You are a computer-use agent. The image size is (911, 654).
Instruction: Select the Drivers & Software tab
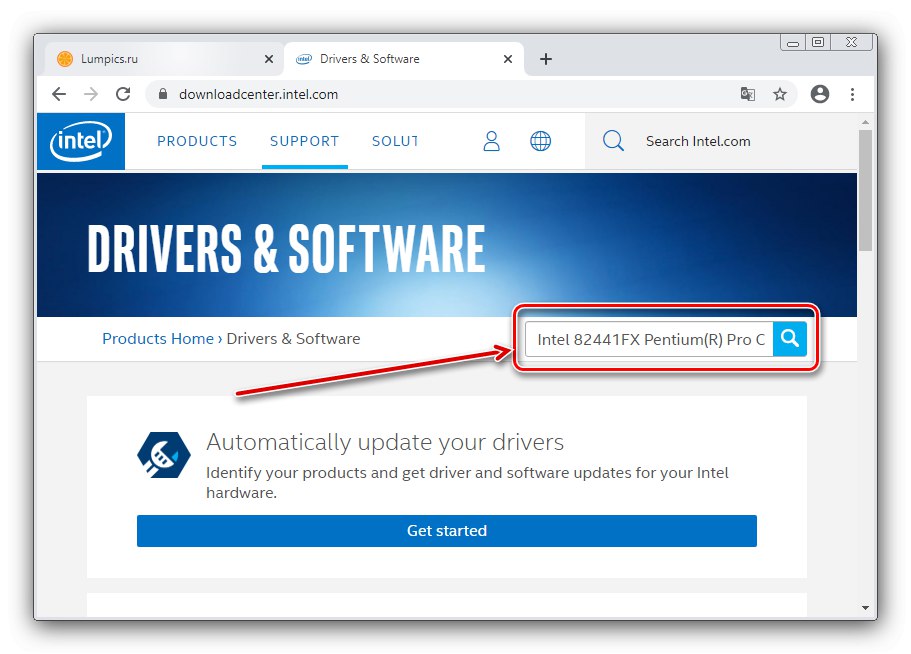404,59
